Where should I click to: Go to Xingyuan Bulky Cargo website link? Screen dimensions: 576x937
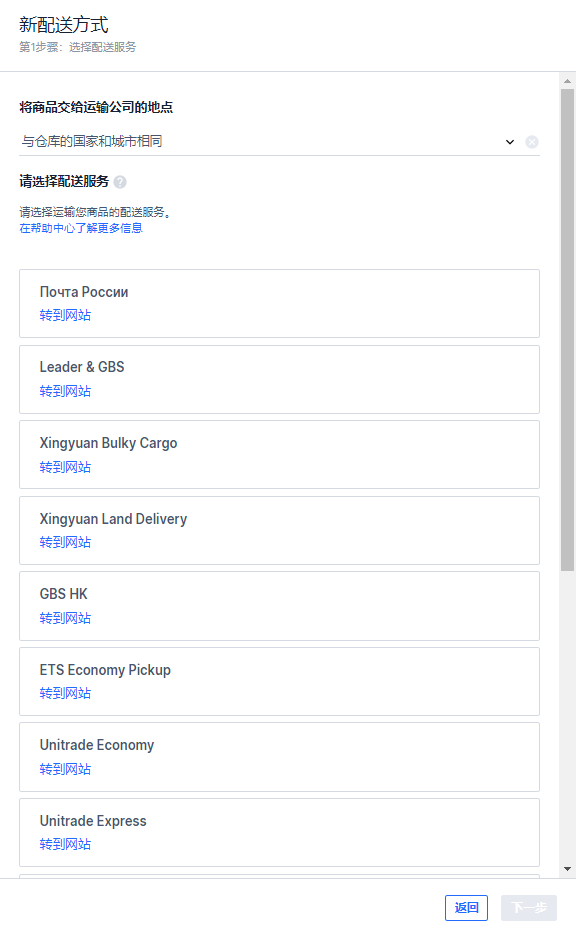point(65,467)
